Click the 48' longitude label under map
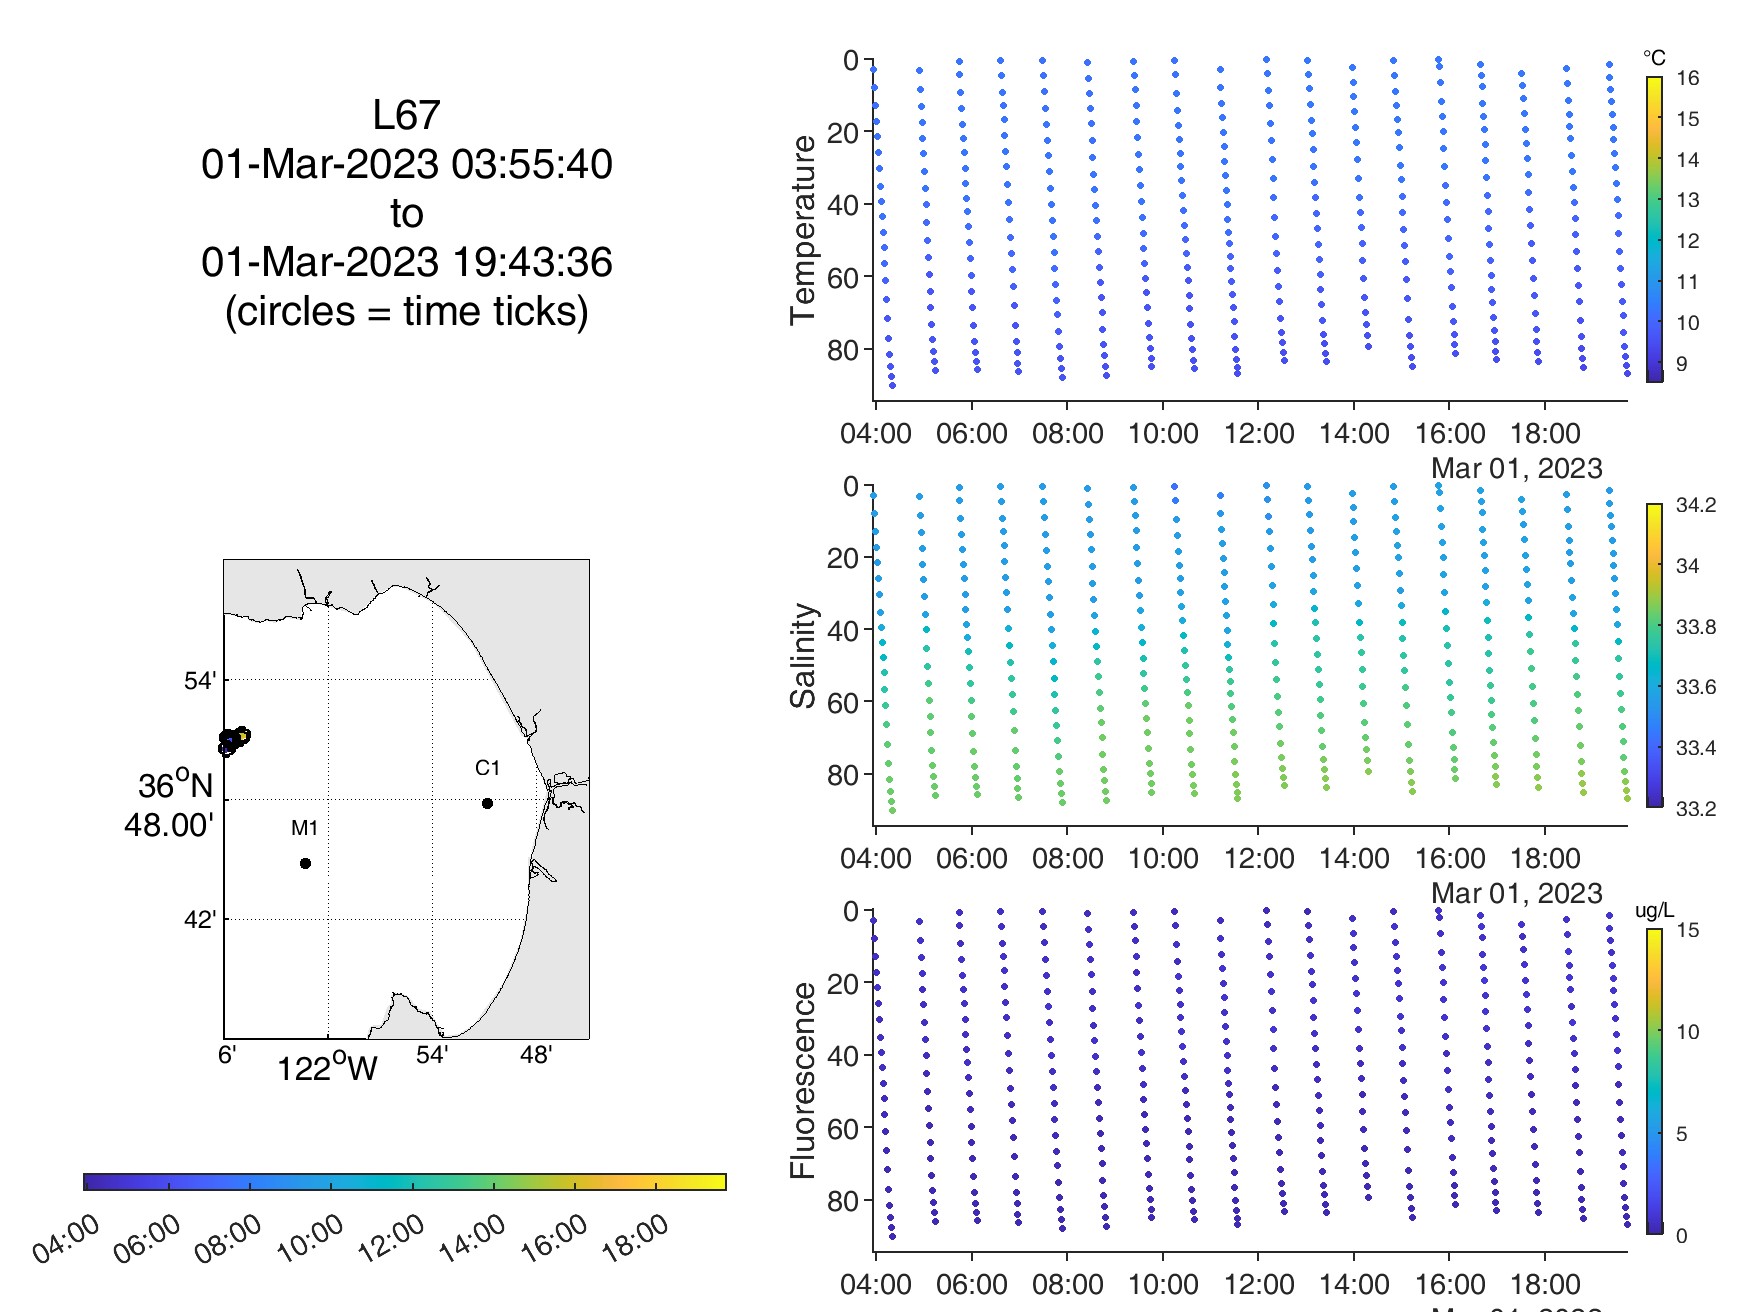Viewport: 1748px width, 1312px height. pyautogui.click(x=536, y=1055)
